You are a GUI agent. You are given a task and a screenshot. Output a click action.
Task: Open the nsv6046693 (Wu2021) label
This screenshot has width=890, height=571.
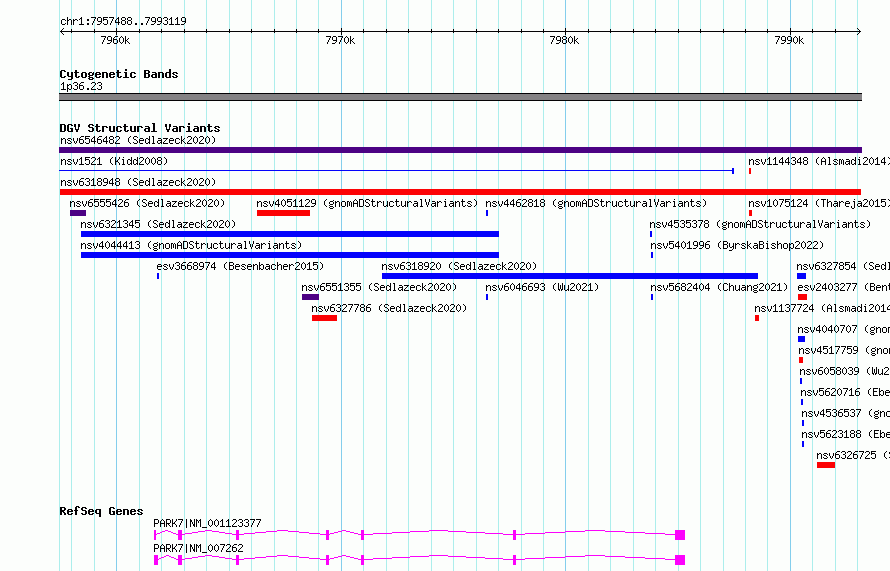[542, 287]
